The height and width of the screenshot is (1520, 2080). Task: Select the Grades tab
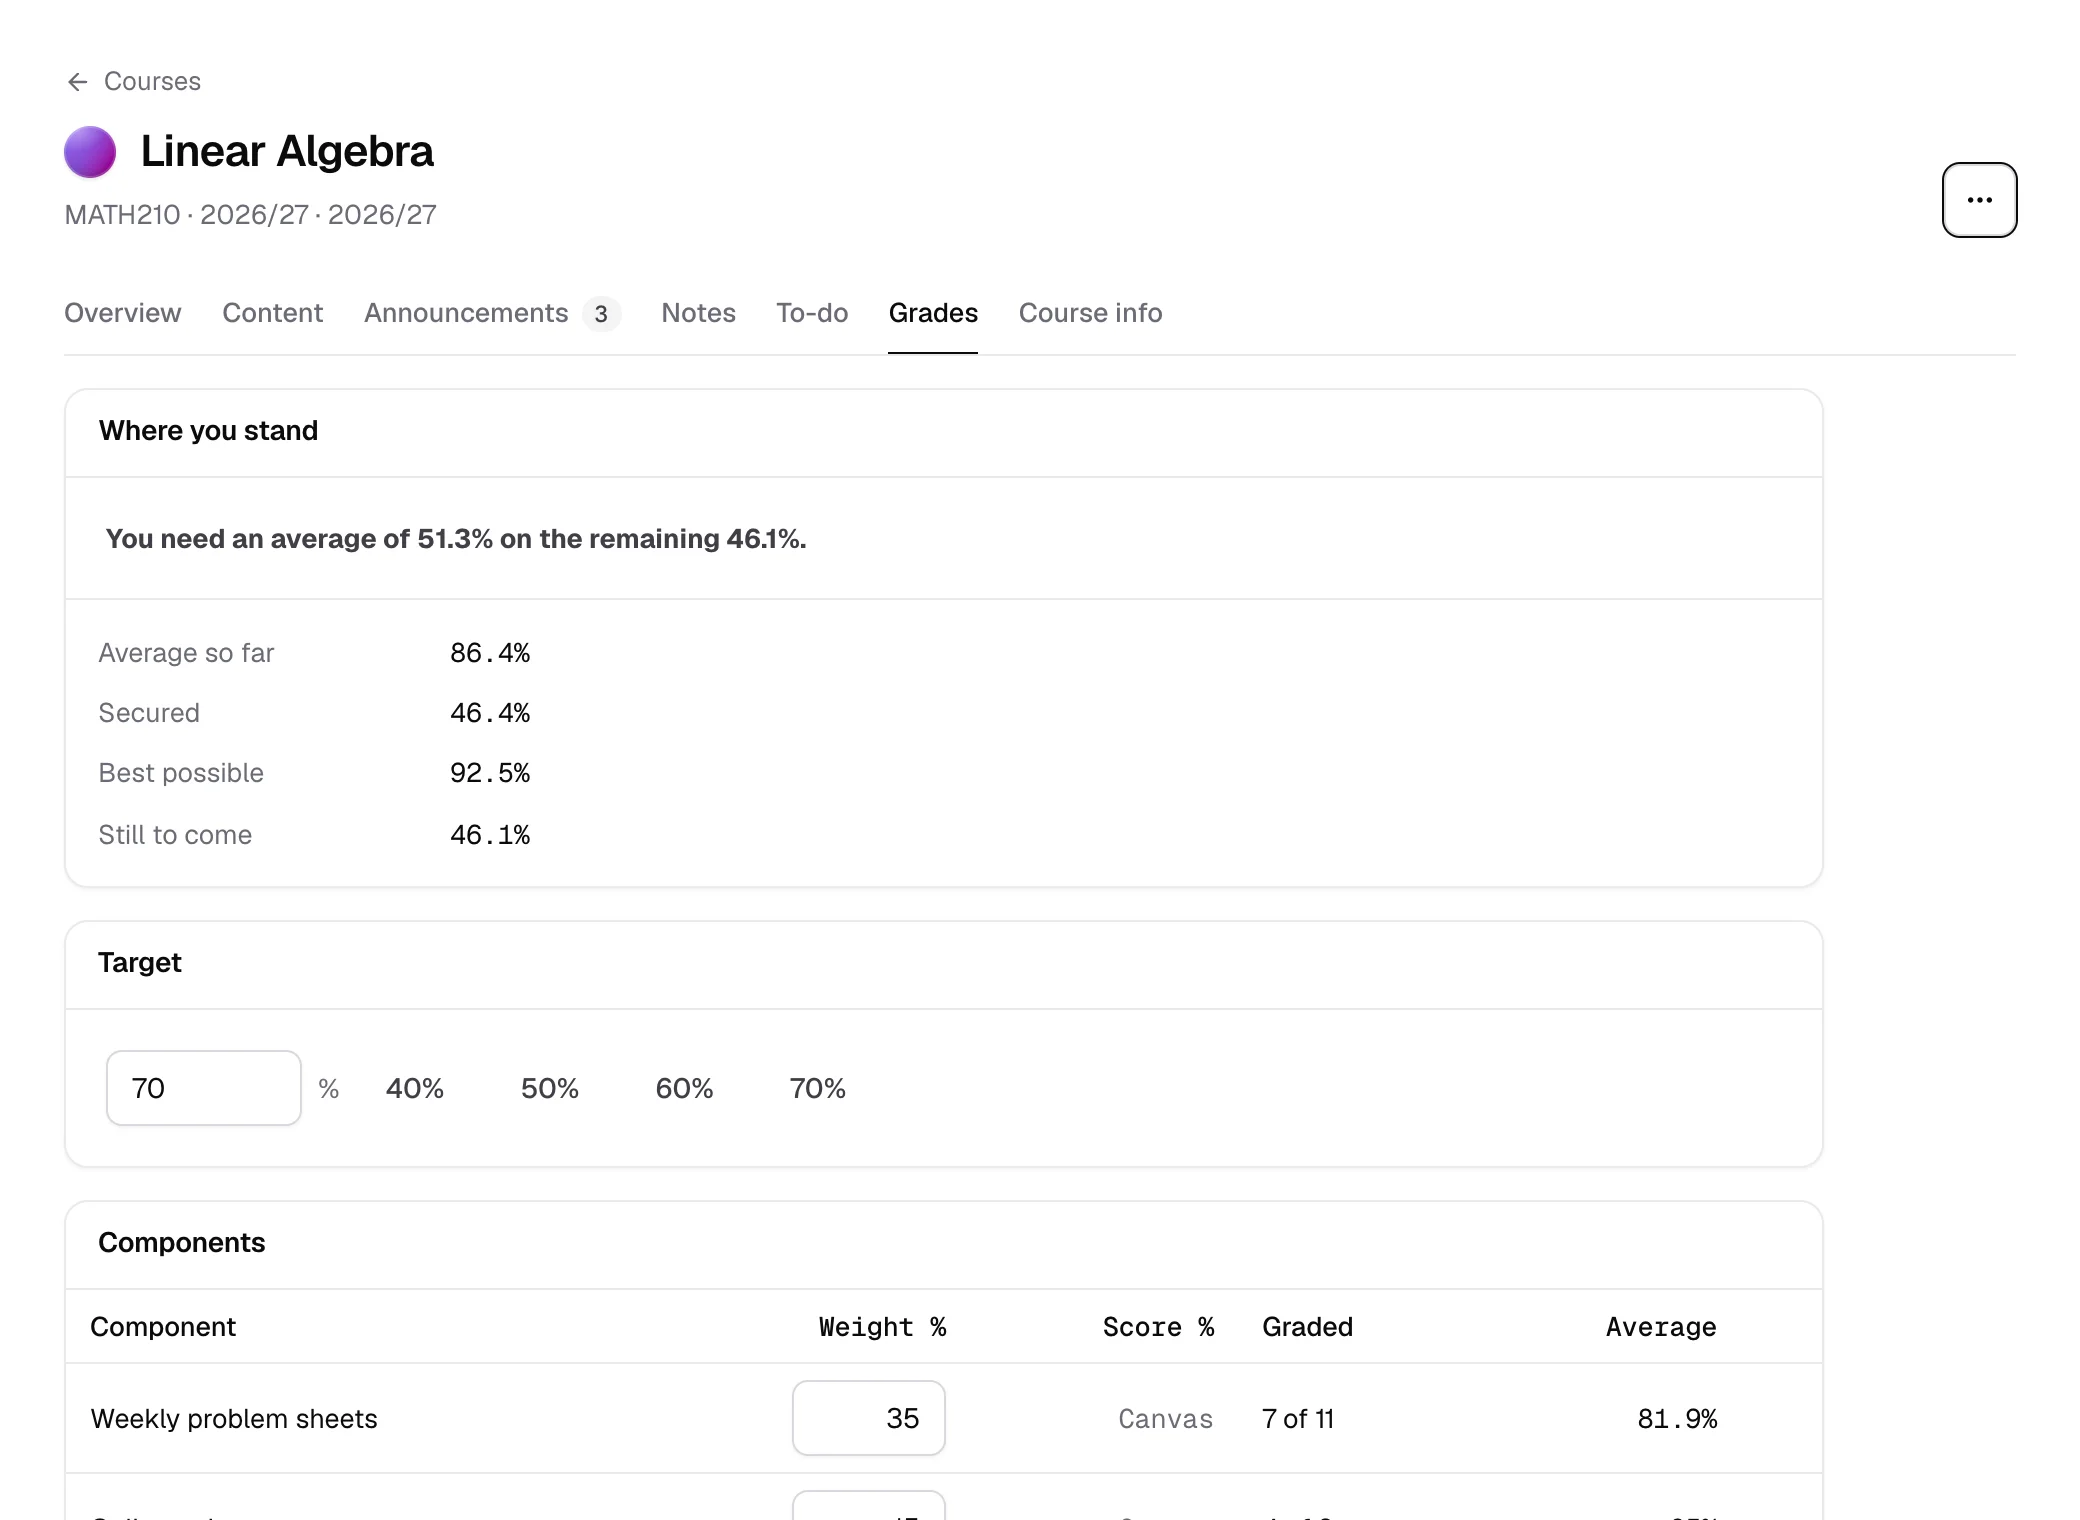(x=933, y=313)
